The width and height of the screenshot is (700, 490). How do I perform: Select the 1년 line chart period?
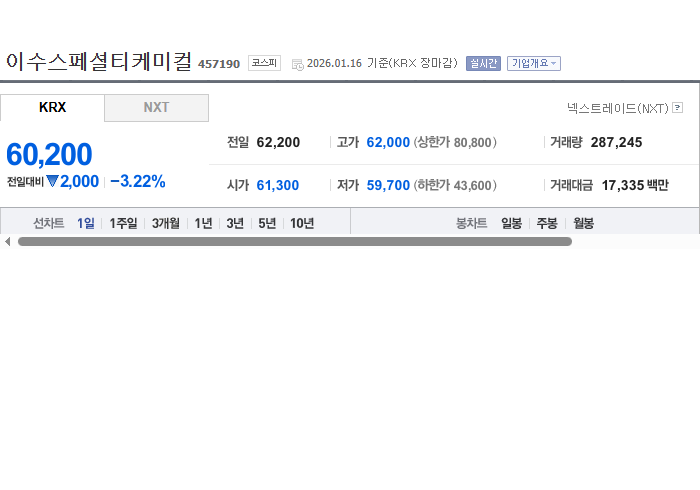coord(203,223)
